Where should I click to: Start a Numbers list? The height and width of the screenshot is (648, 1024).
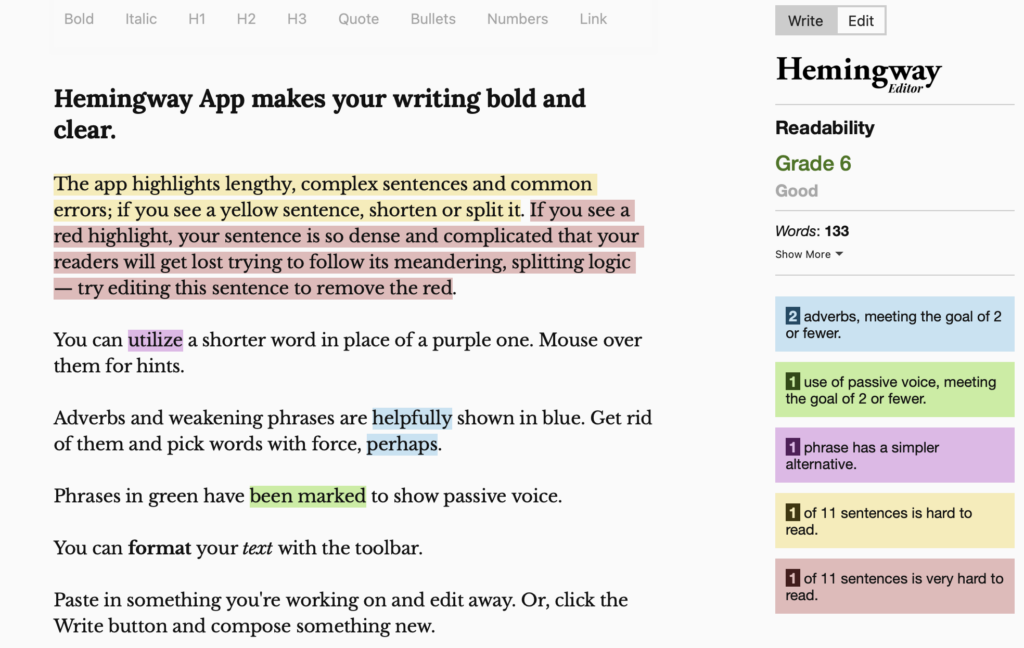click(517, 19)
